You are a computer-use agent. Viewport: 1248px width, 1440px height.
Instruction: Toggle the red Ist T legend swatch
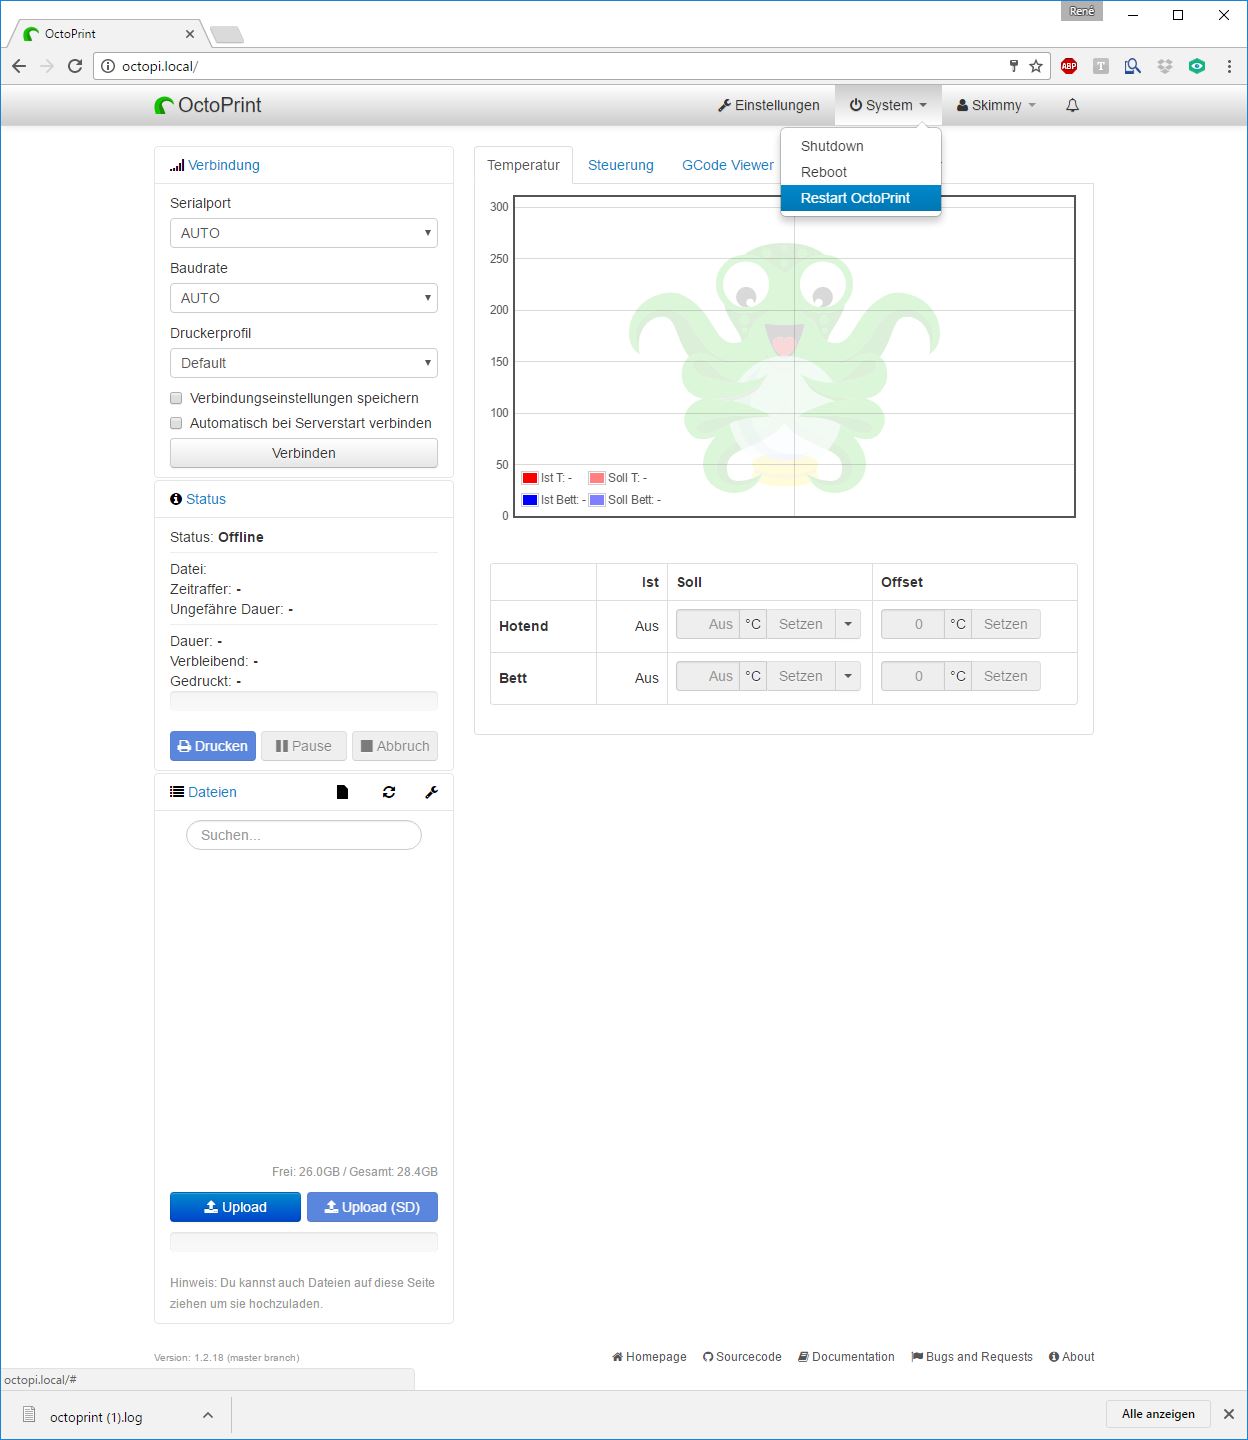coord(530,478)
